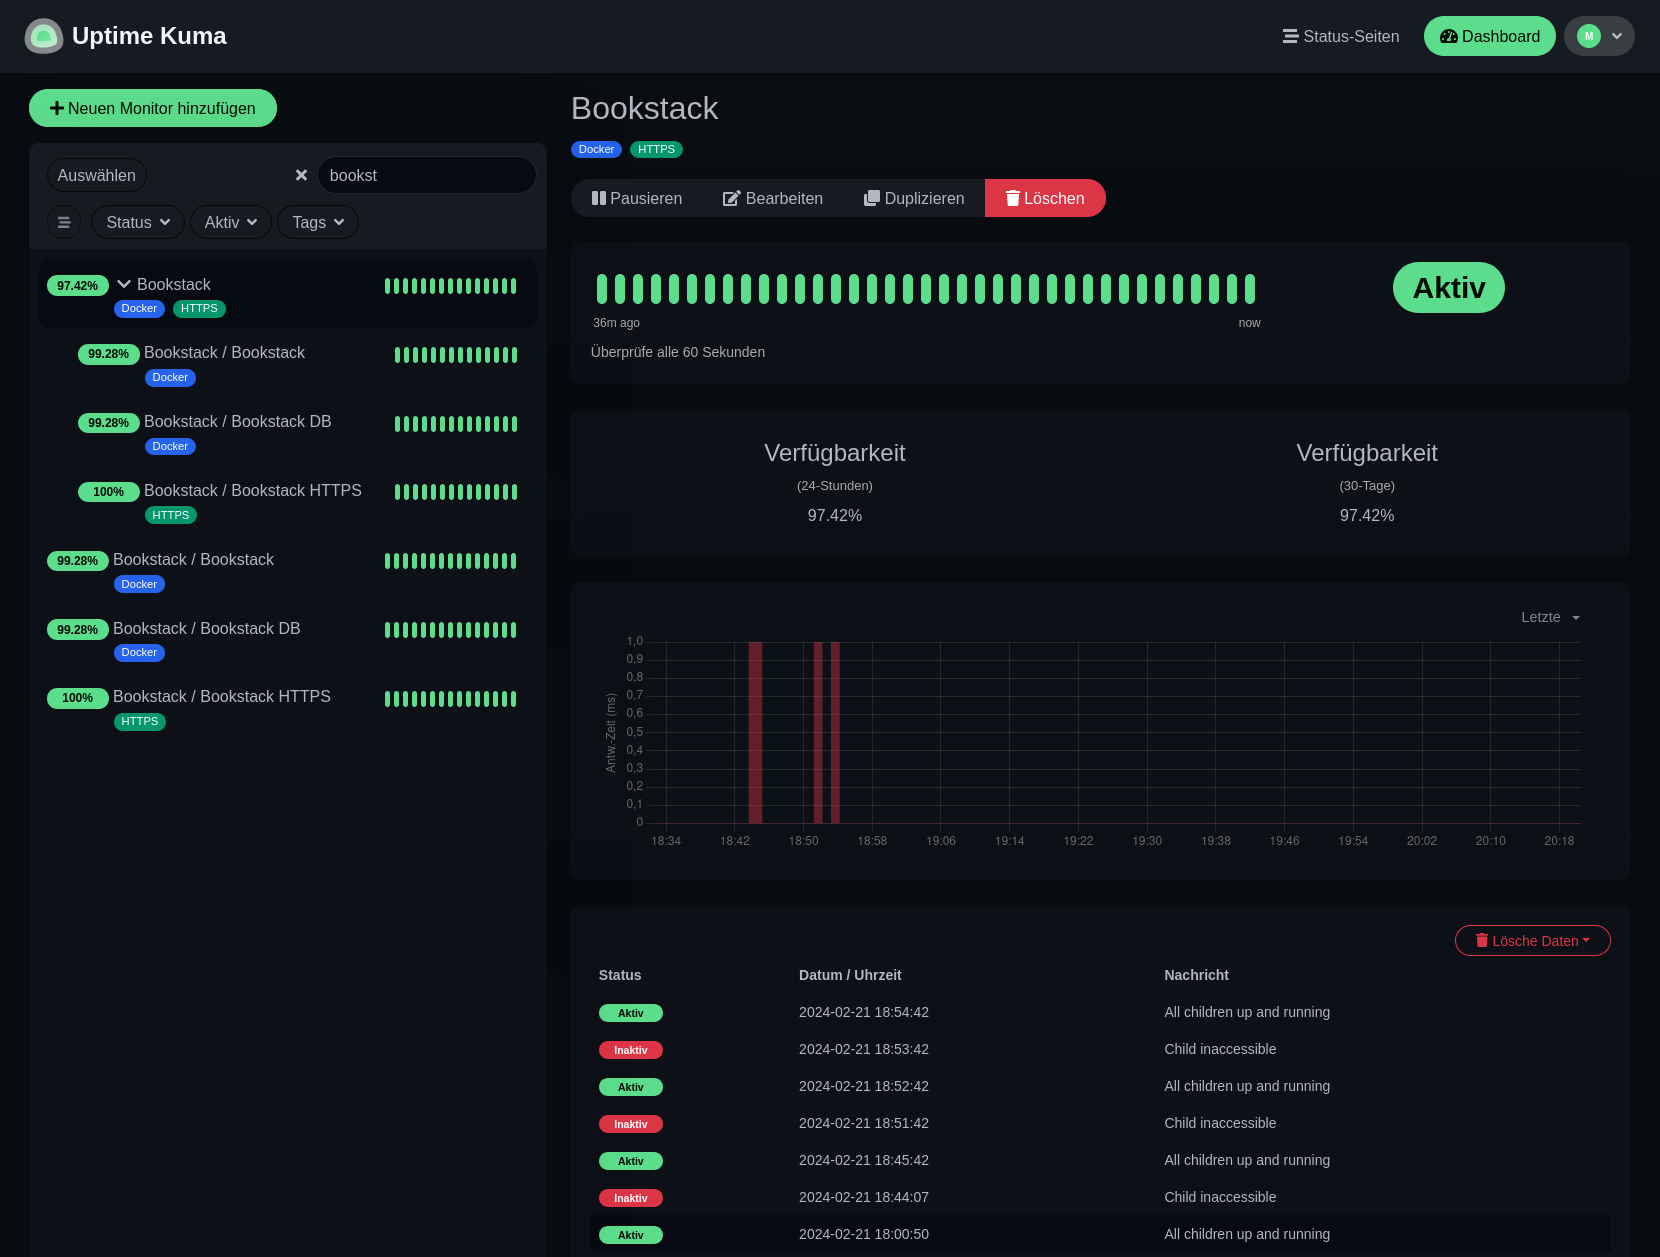Duplicate the monitor with Duplizieren
Viewport: 1660px width, 1257px height.
[x=914, y=198]
